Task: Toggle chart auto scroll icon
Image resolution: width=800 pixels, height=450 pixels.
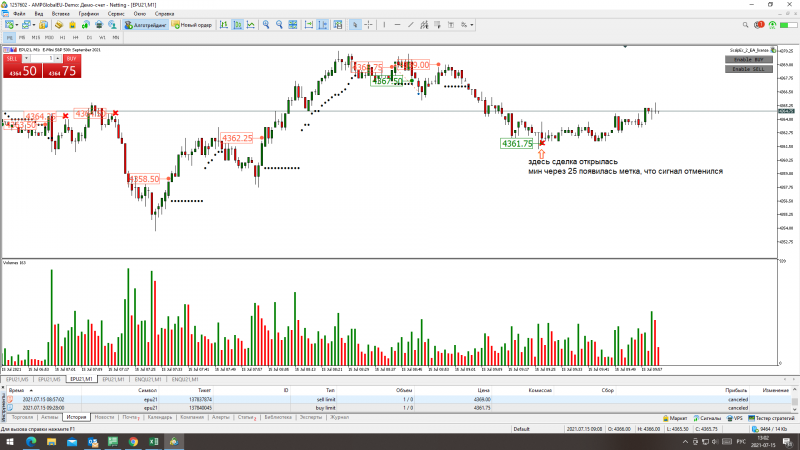Action: click(309, 24)
